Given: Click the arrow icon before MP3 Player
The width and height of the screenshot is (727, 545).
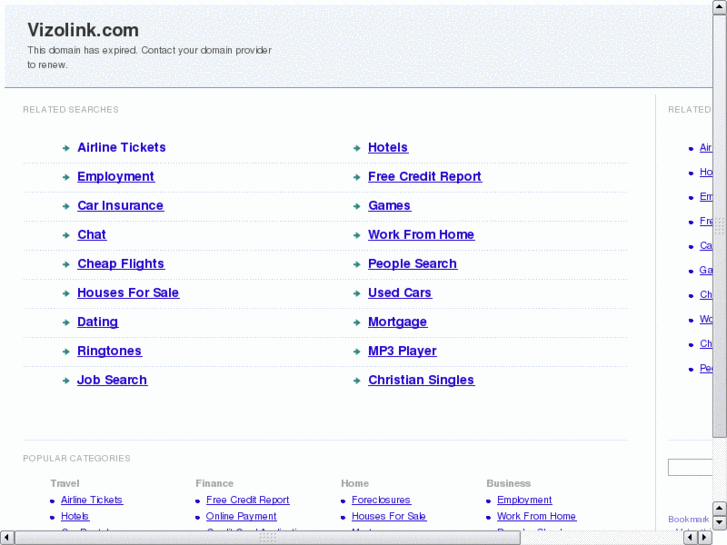Looking at the screenshot, I should (356, 352).
